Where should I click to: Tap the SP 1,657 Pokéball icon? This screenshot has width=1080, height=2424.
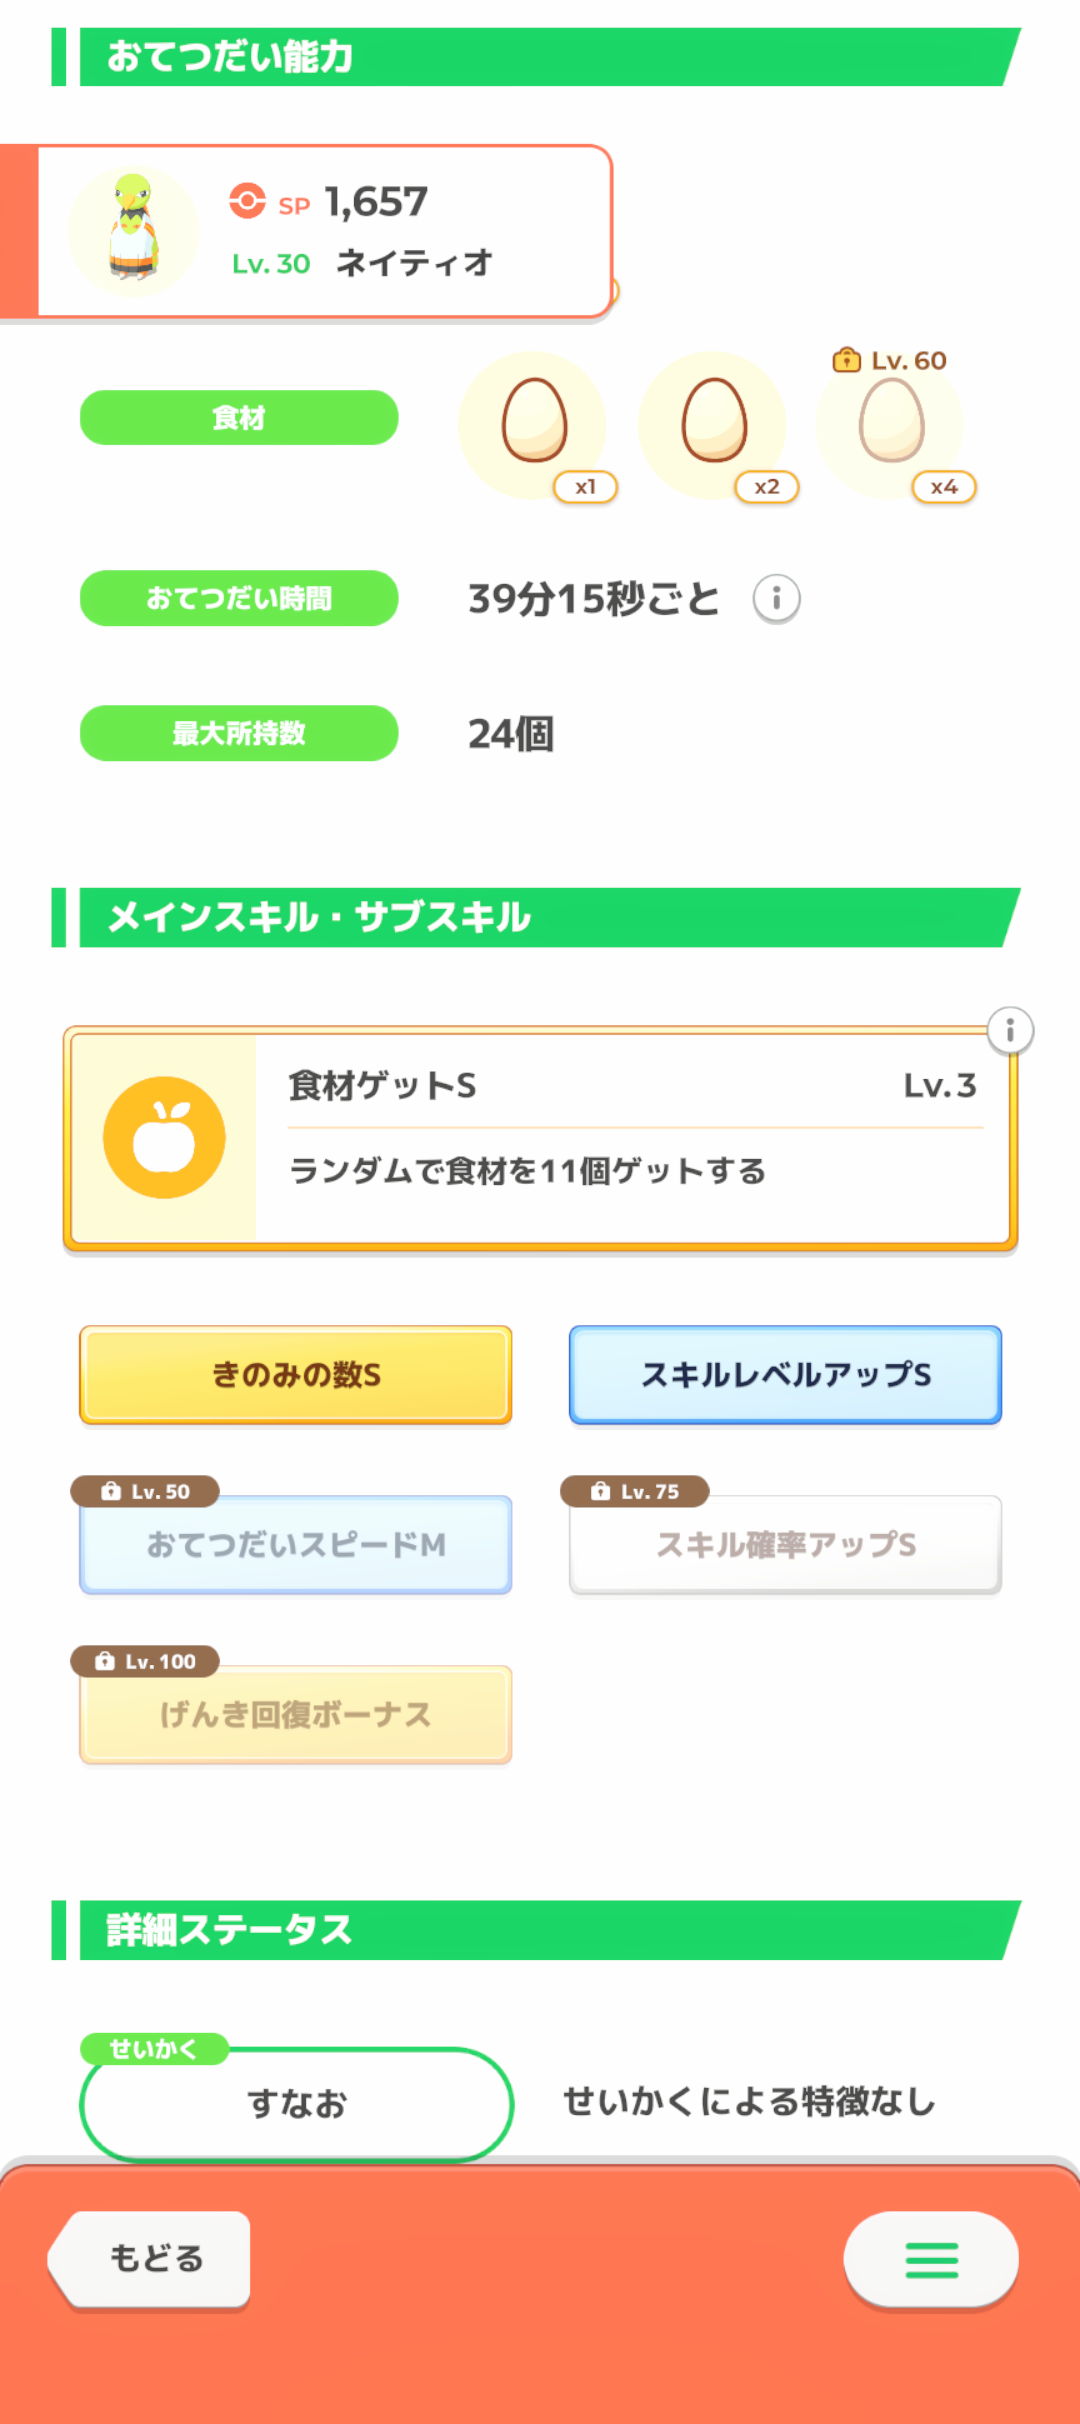click(x=247, y=201)
